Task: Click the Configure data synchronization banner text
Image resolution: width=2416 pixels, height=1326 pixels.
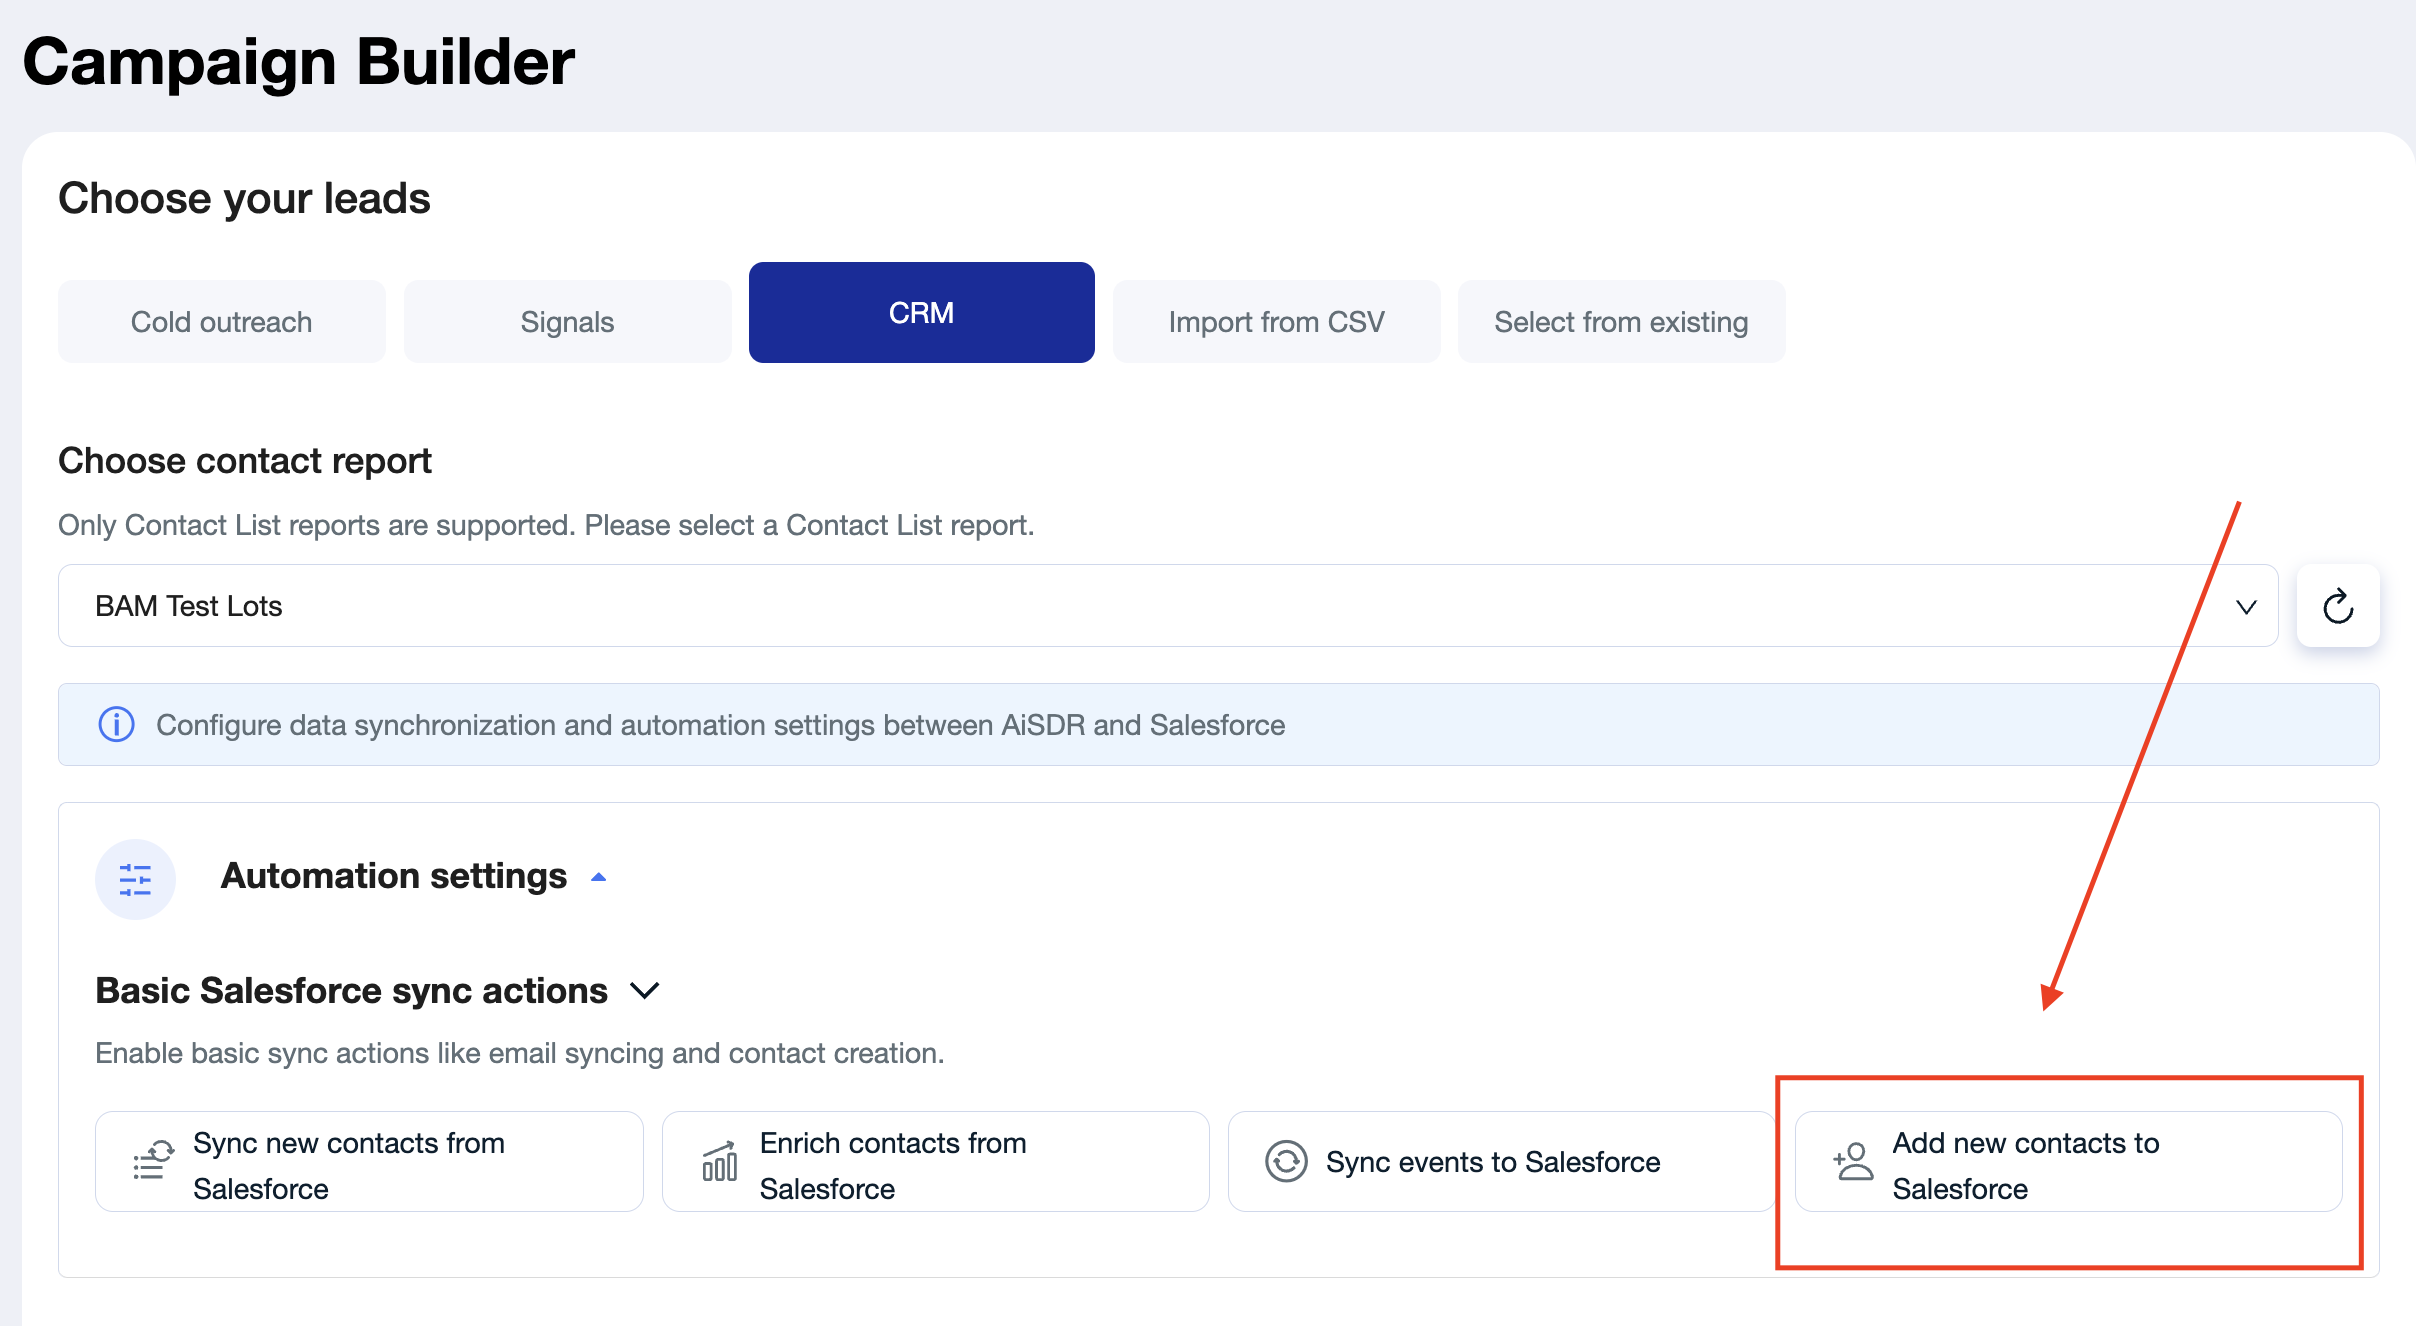Action: click(720, 725)
